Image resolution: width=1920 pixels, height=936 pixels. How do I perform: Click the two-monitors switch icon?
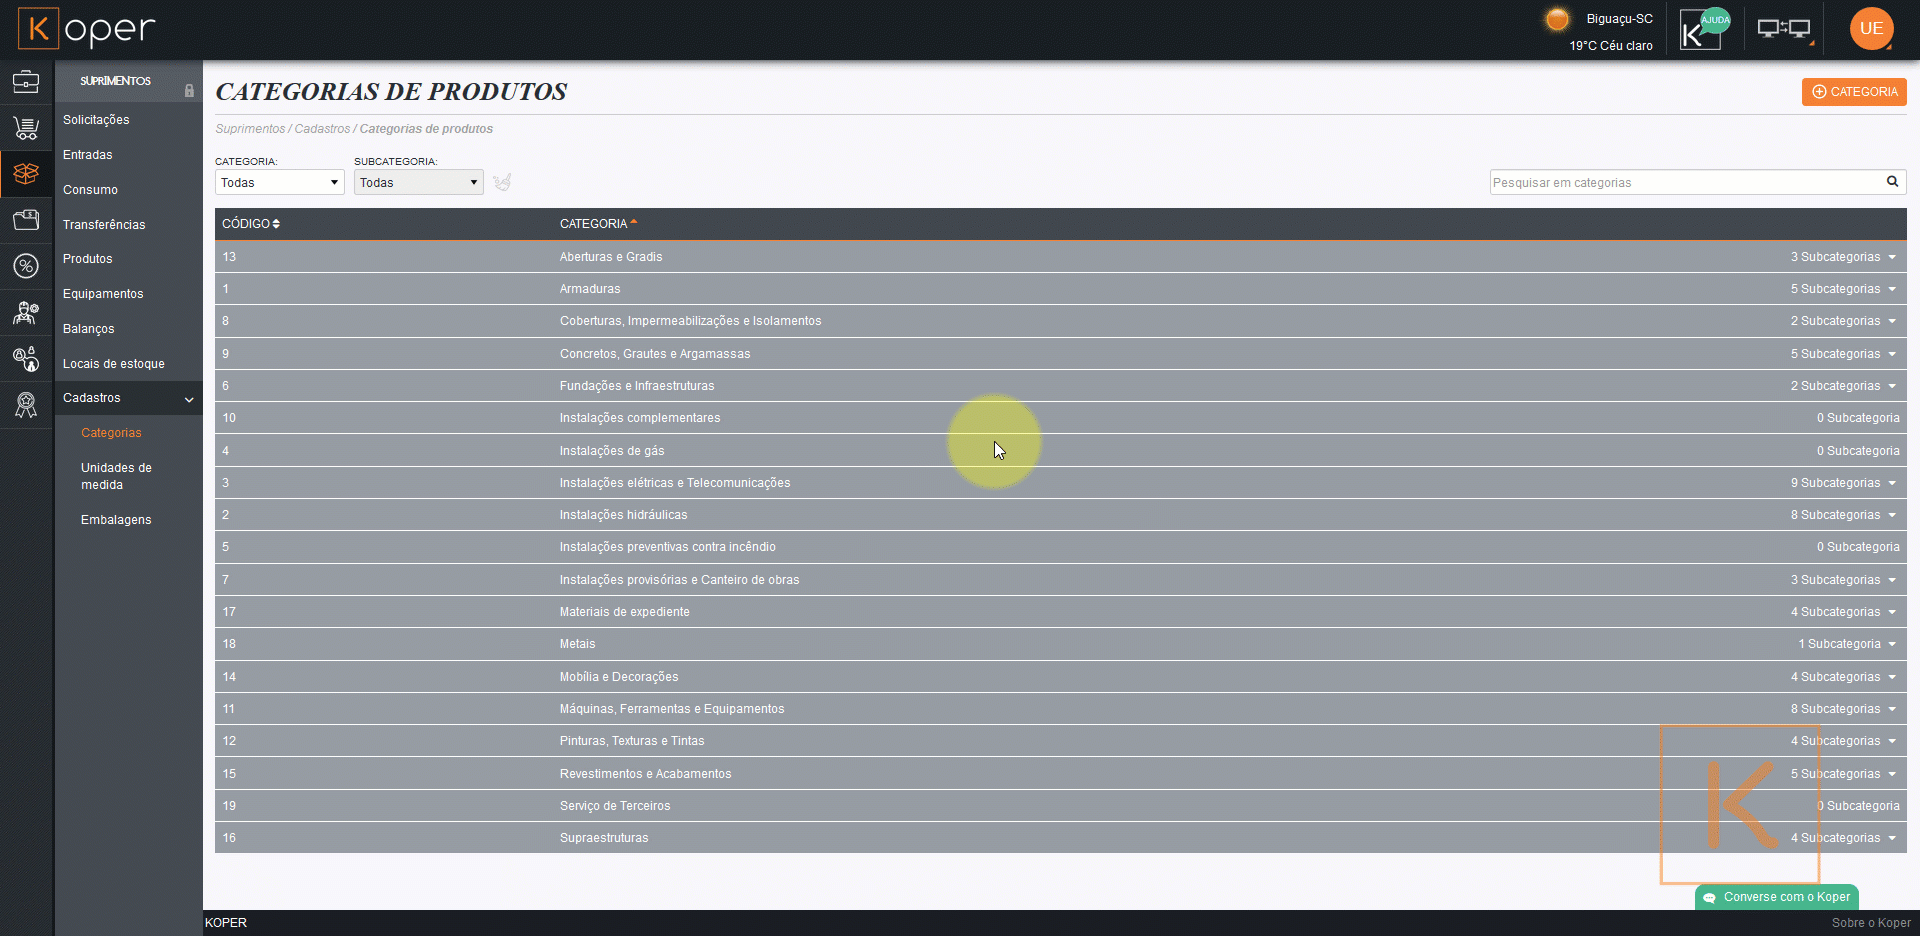[1783, 29]
